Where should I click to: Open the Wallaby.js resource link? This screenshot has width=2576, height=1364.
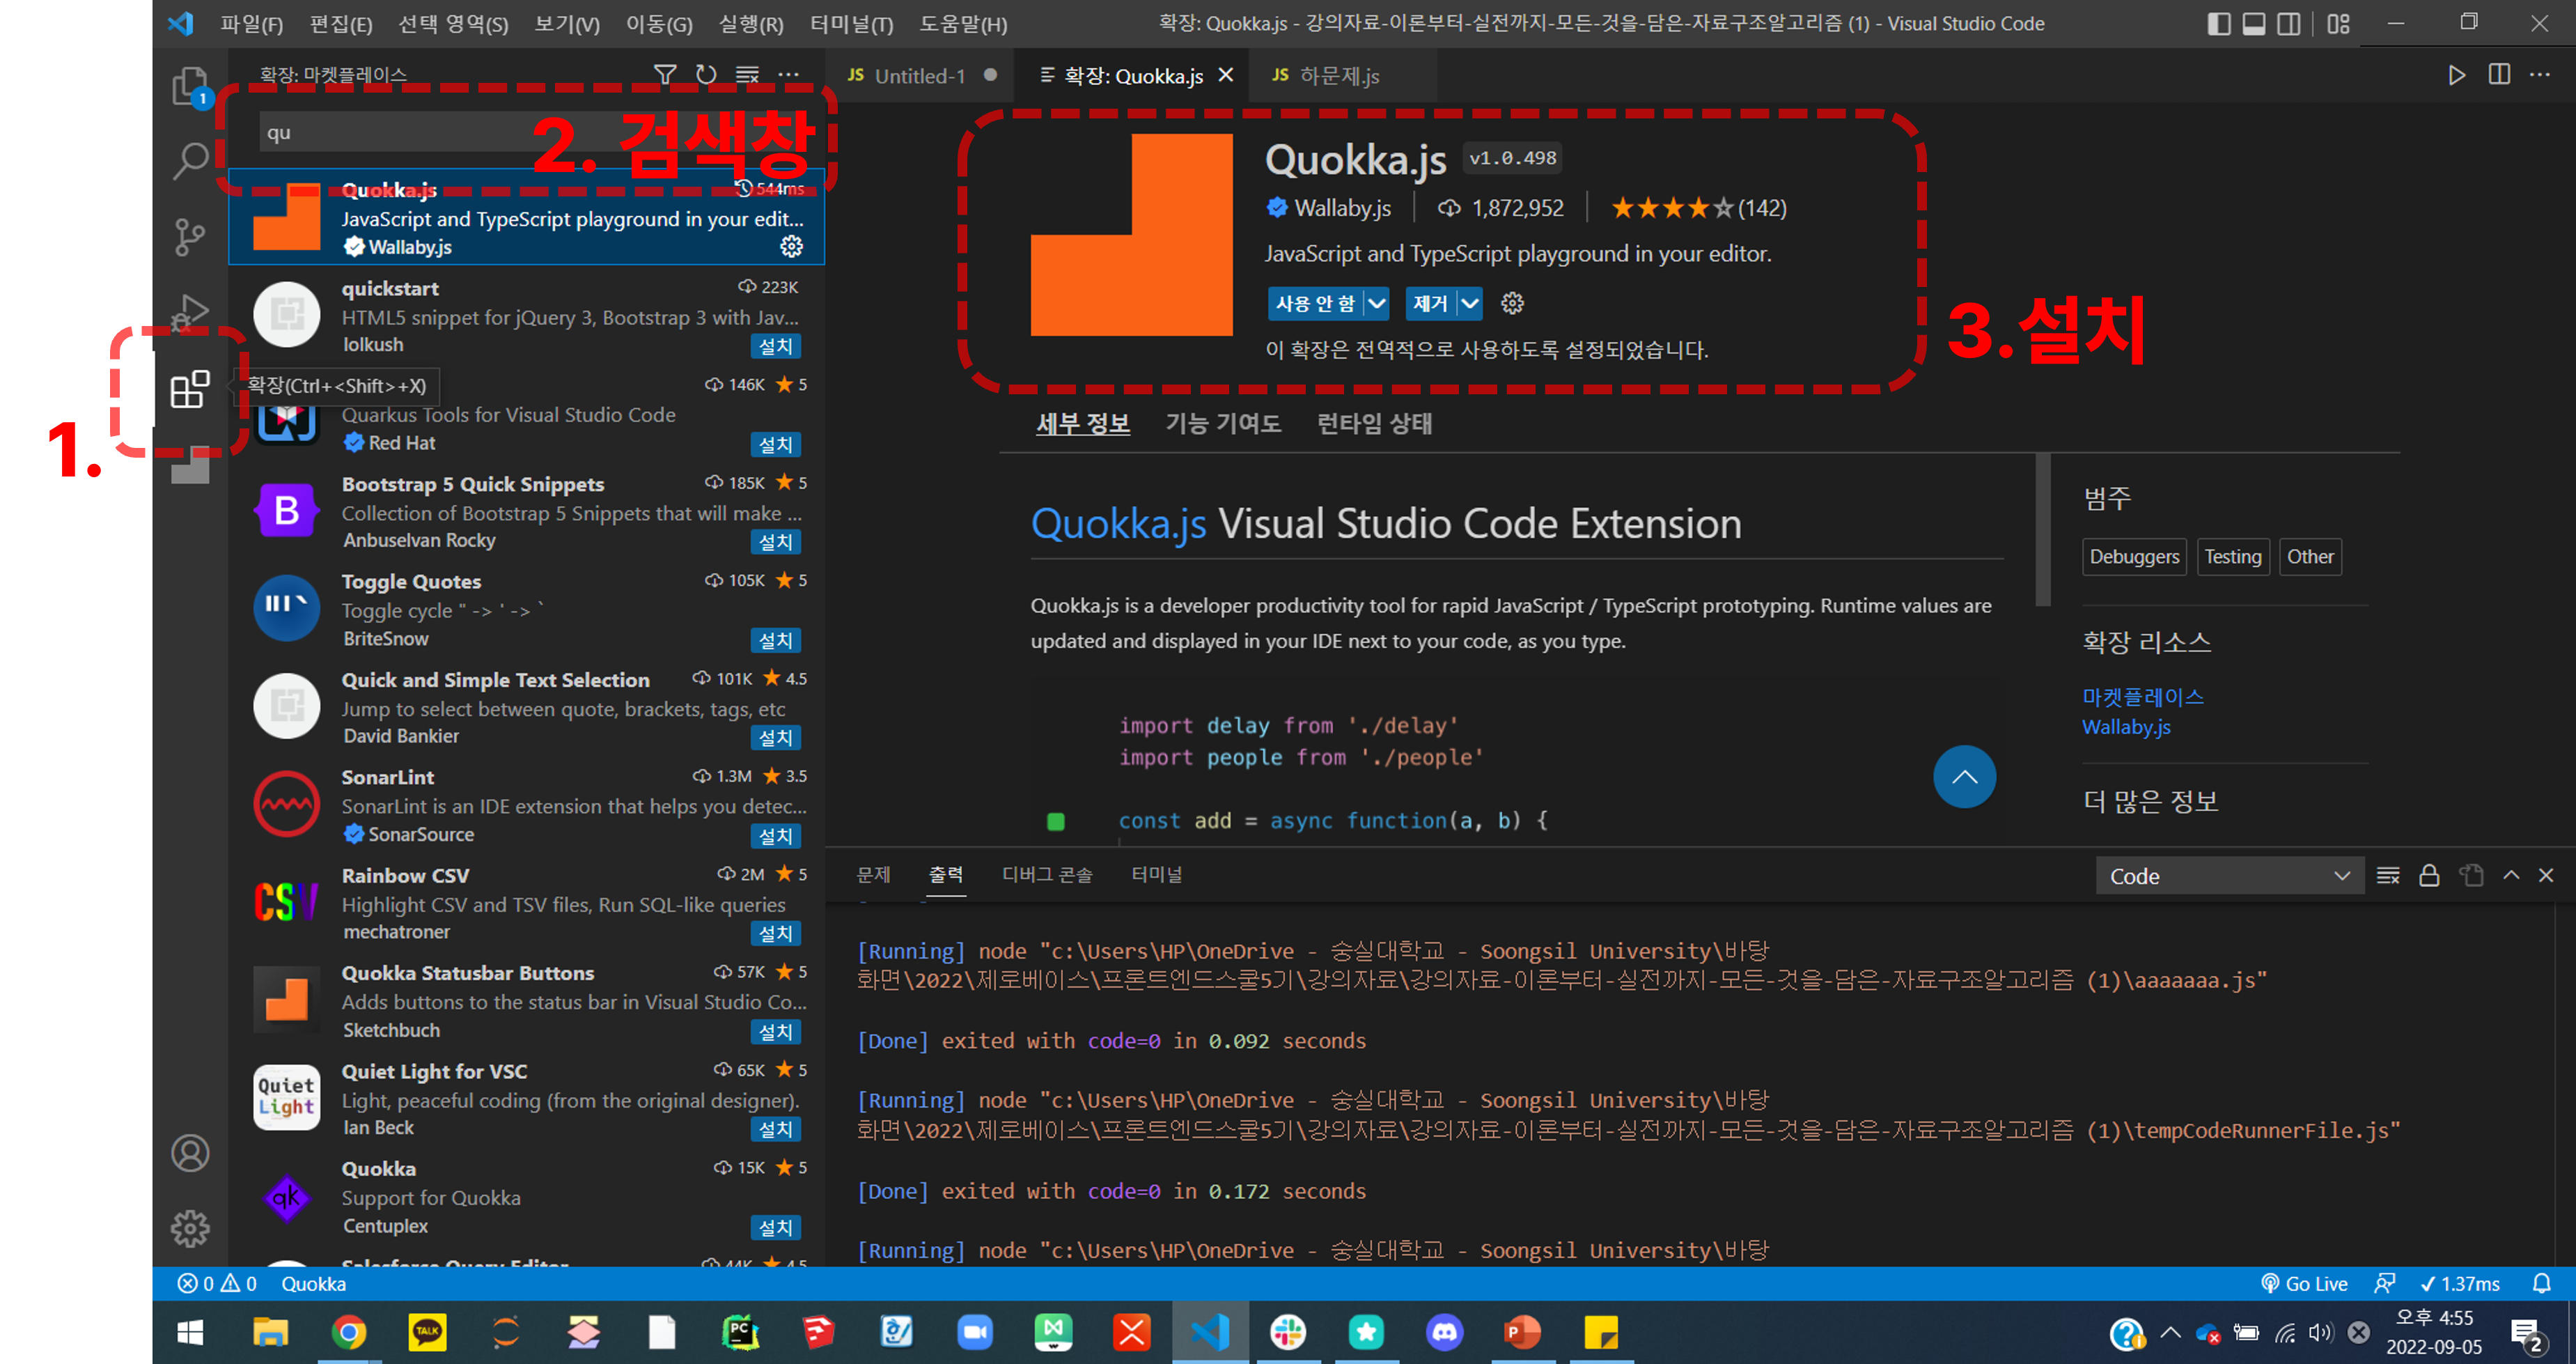(x=2126, y=727)
